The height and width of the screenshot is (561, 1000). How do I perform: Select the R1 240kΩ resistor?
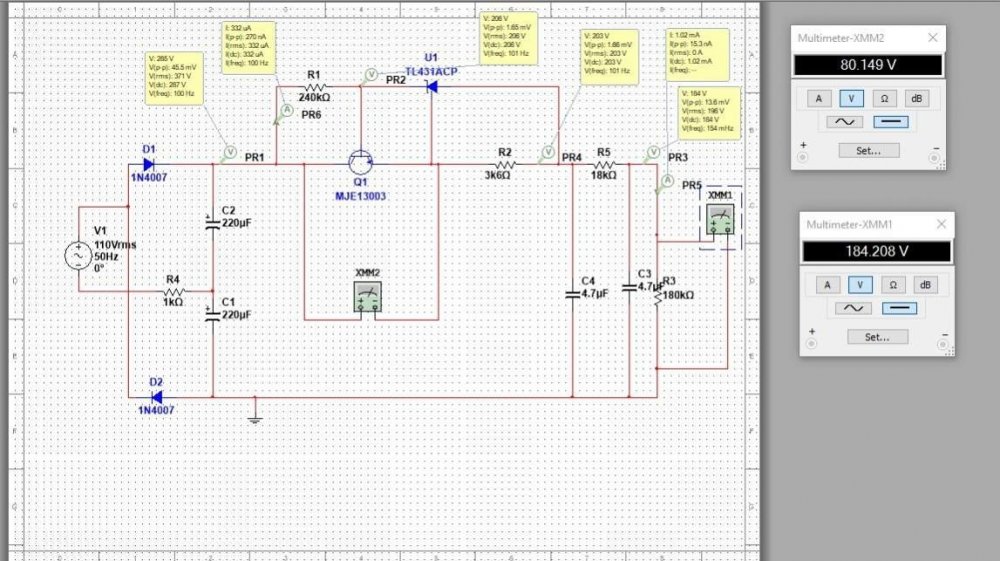[x=312, y=87]
